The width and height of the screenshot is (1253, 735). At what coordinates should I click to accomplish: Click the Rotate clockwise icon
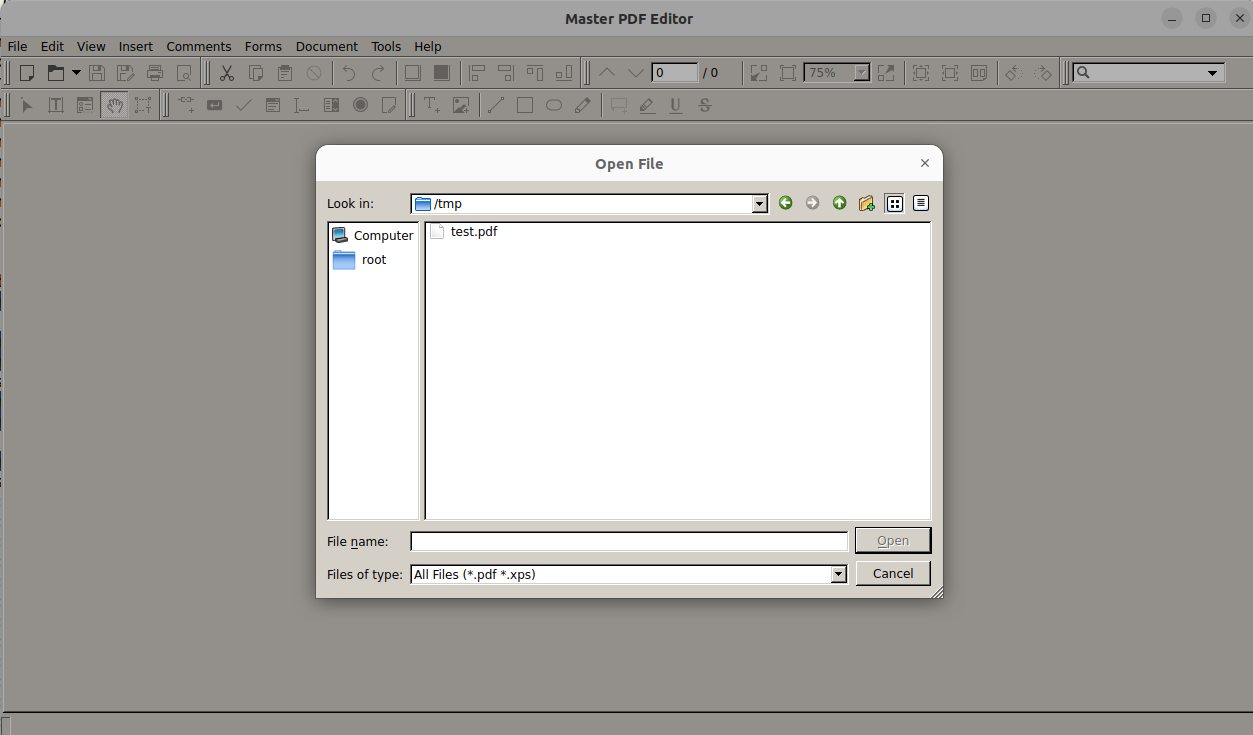(1043, 73)
